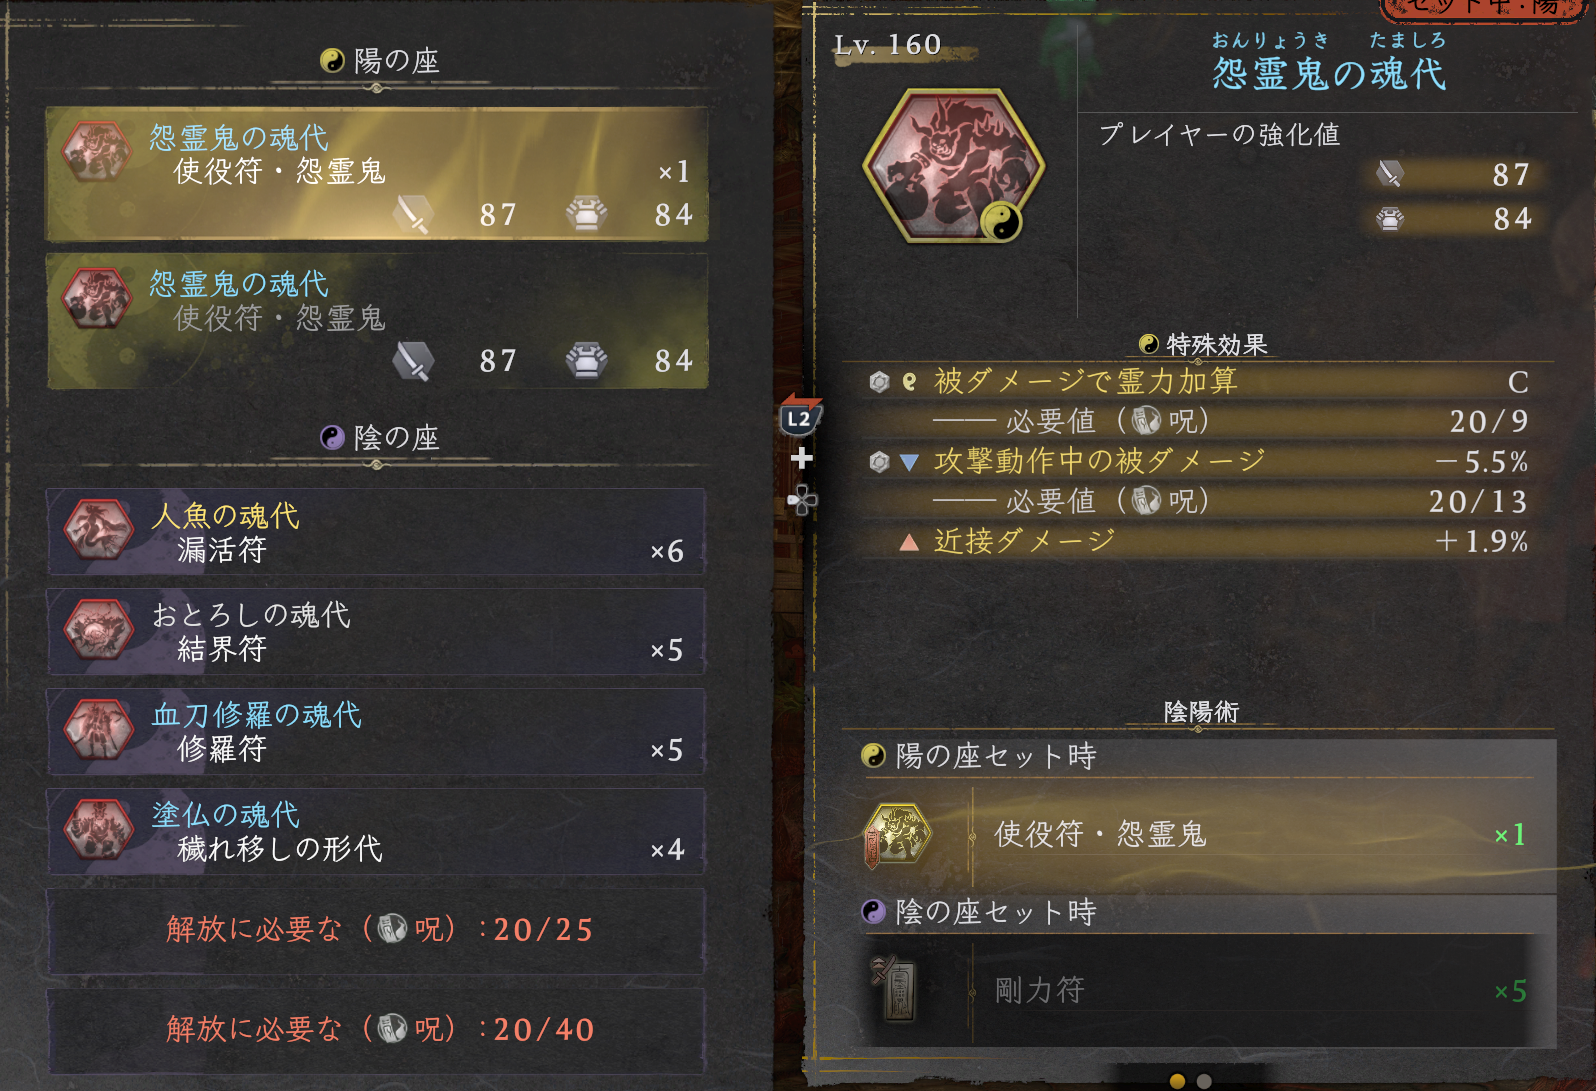Select 被ダメージで霊力加算 effect row
The height and width of the screenshot is (1091, 1596).
(x=1198, y=382)
